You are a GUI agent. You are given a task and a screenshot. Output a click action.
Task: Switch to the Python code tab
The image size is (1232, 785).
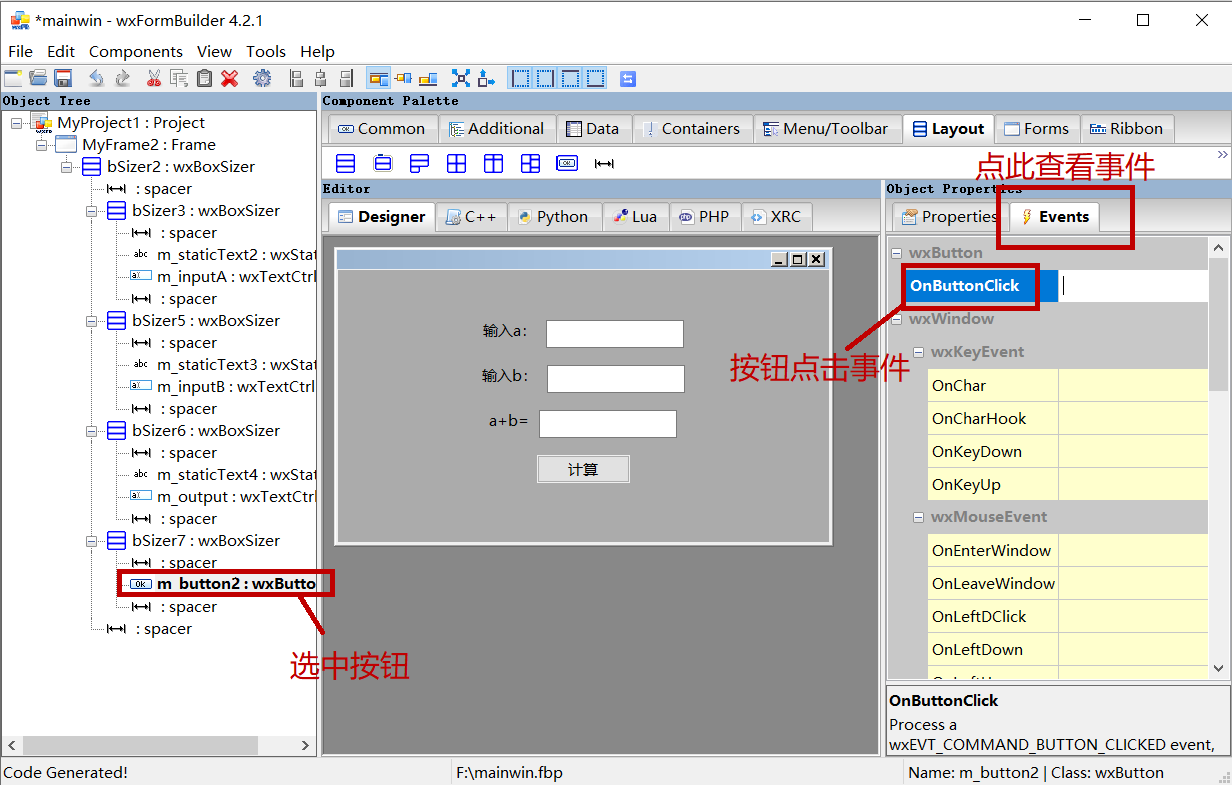(555, 216)
